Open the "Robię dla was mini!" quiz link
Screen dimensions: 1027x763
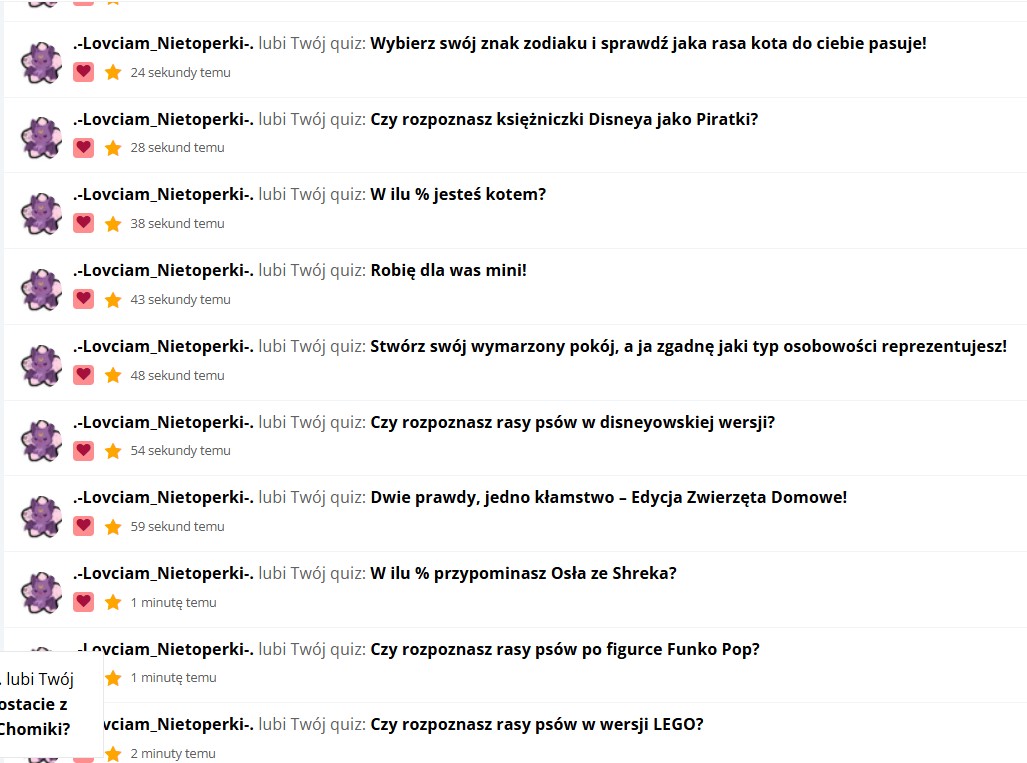tap(448, 271)
